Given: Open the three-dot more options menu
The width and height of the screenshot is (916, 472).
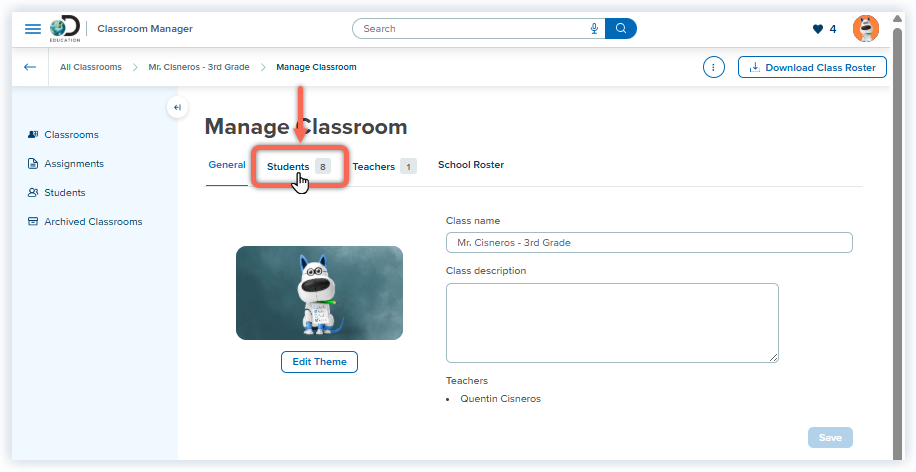Looking at the screenshot, I should coord(713,67).
